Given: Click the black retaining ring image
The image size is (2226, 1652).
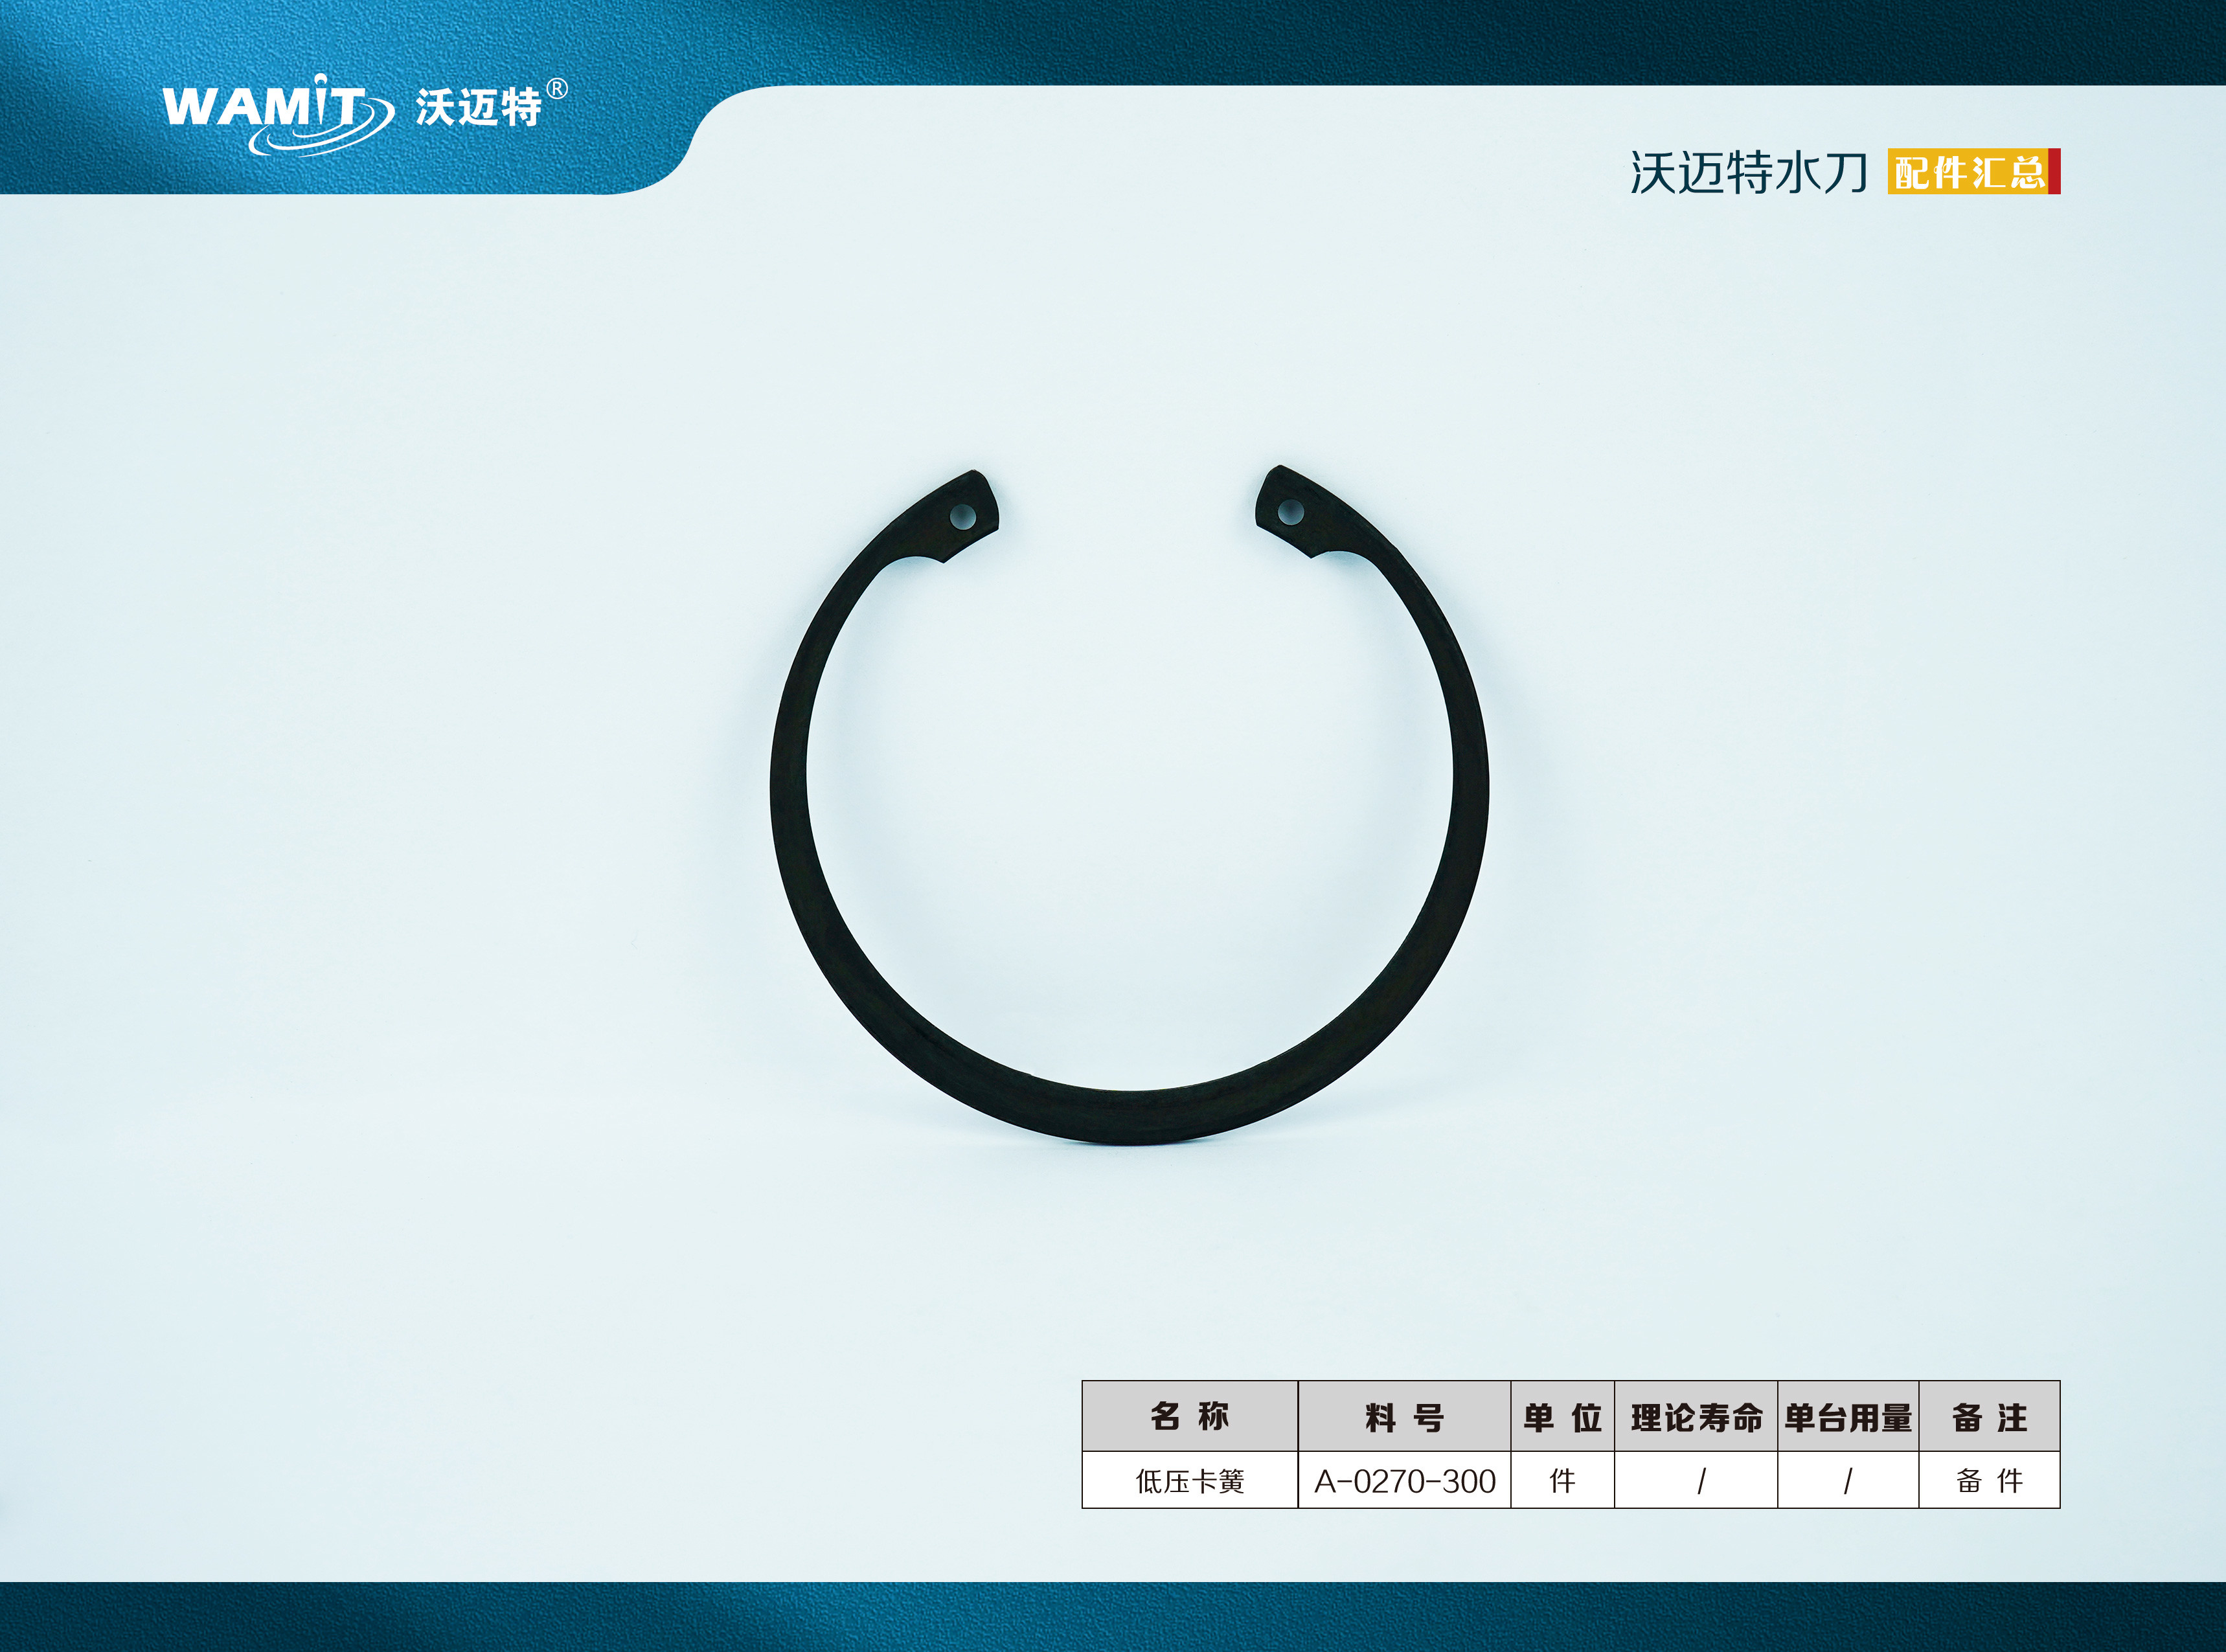Looking at the screenshot, I should [1129, 806].
